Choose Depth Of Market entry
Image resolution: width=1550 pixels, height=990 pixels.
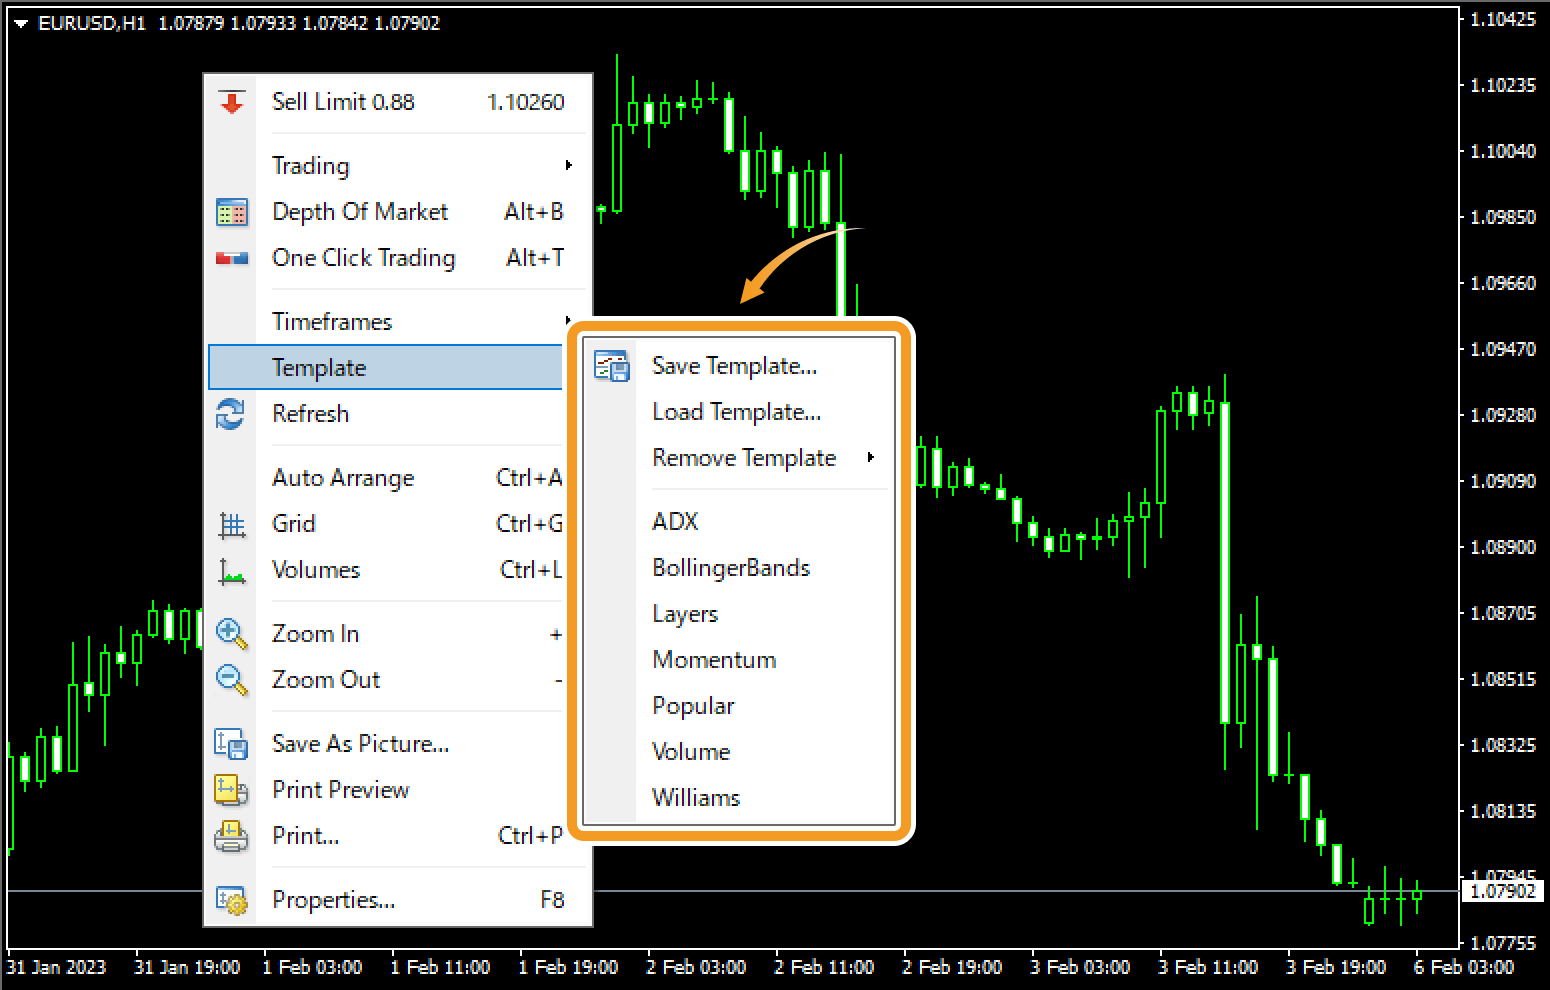[x=399, y=212]
